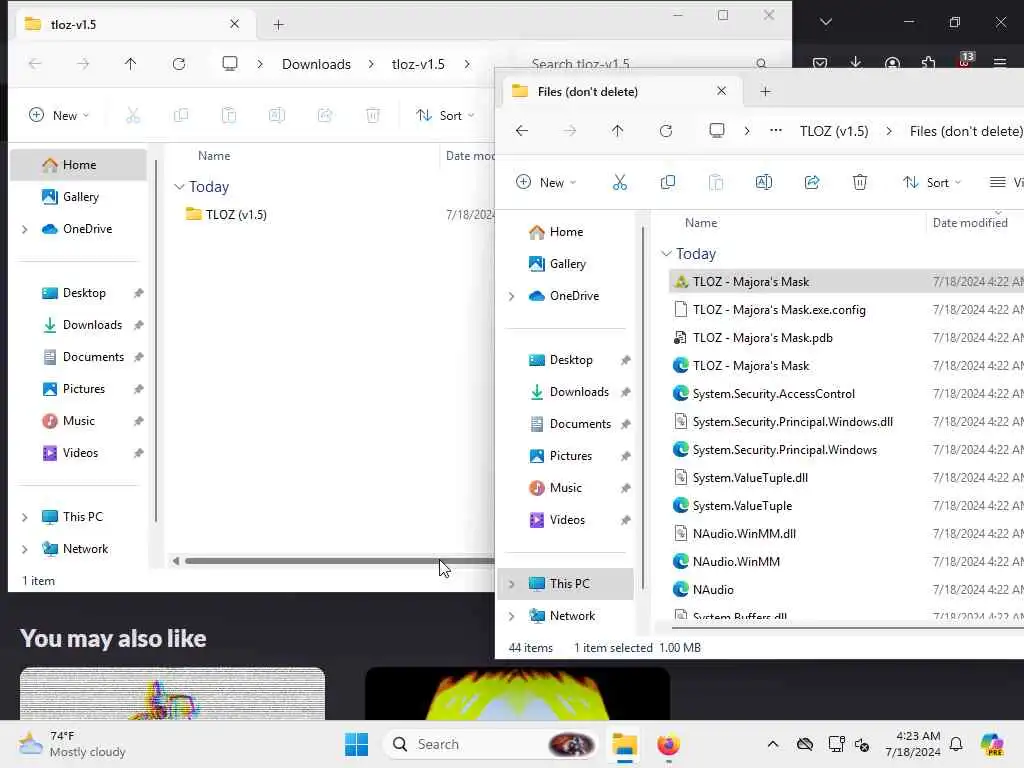Open New dropdown in tloz-v1.5 window
The height and width of the screenshot is (768, 1024).
(x=59, y=116)
